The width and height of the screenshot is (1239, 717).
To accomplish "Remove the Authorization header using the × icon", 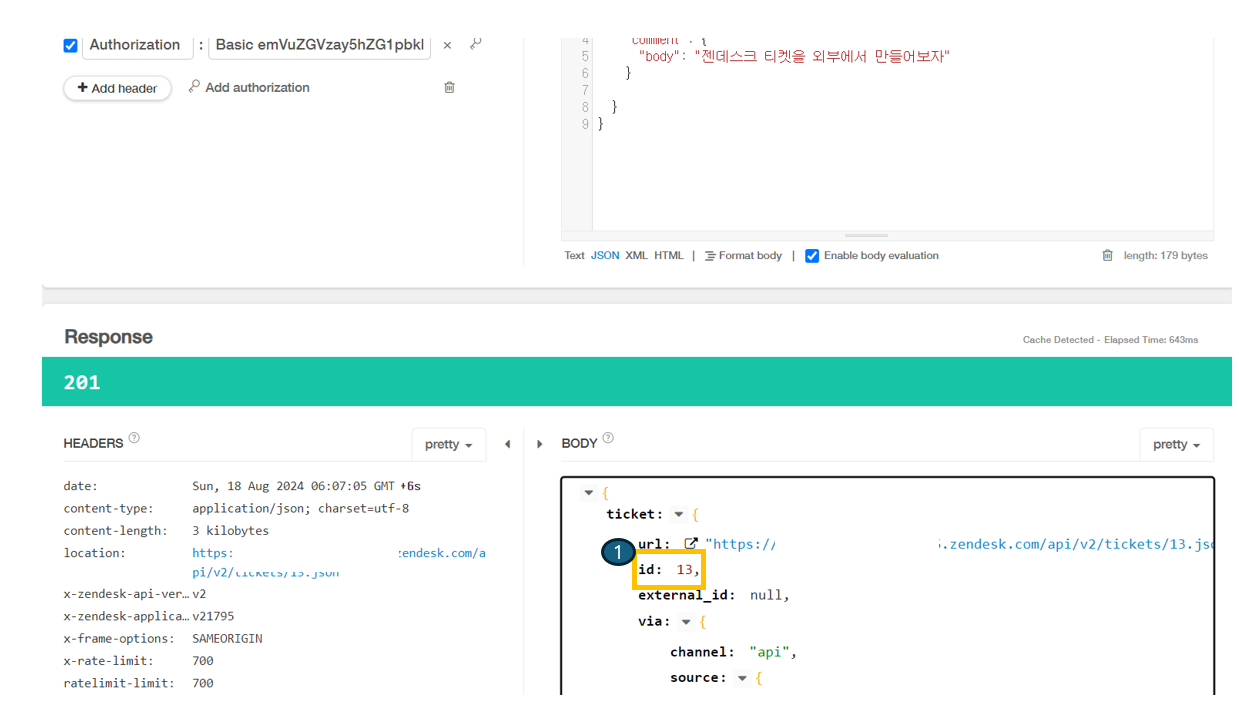I will click(x=447, y=45).
